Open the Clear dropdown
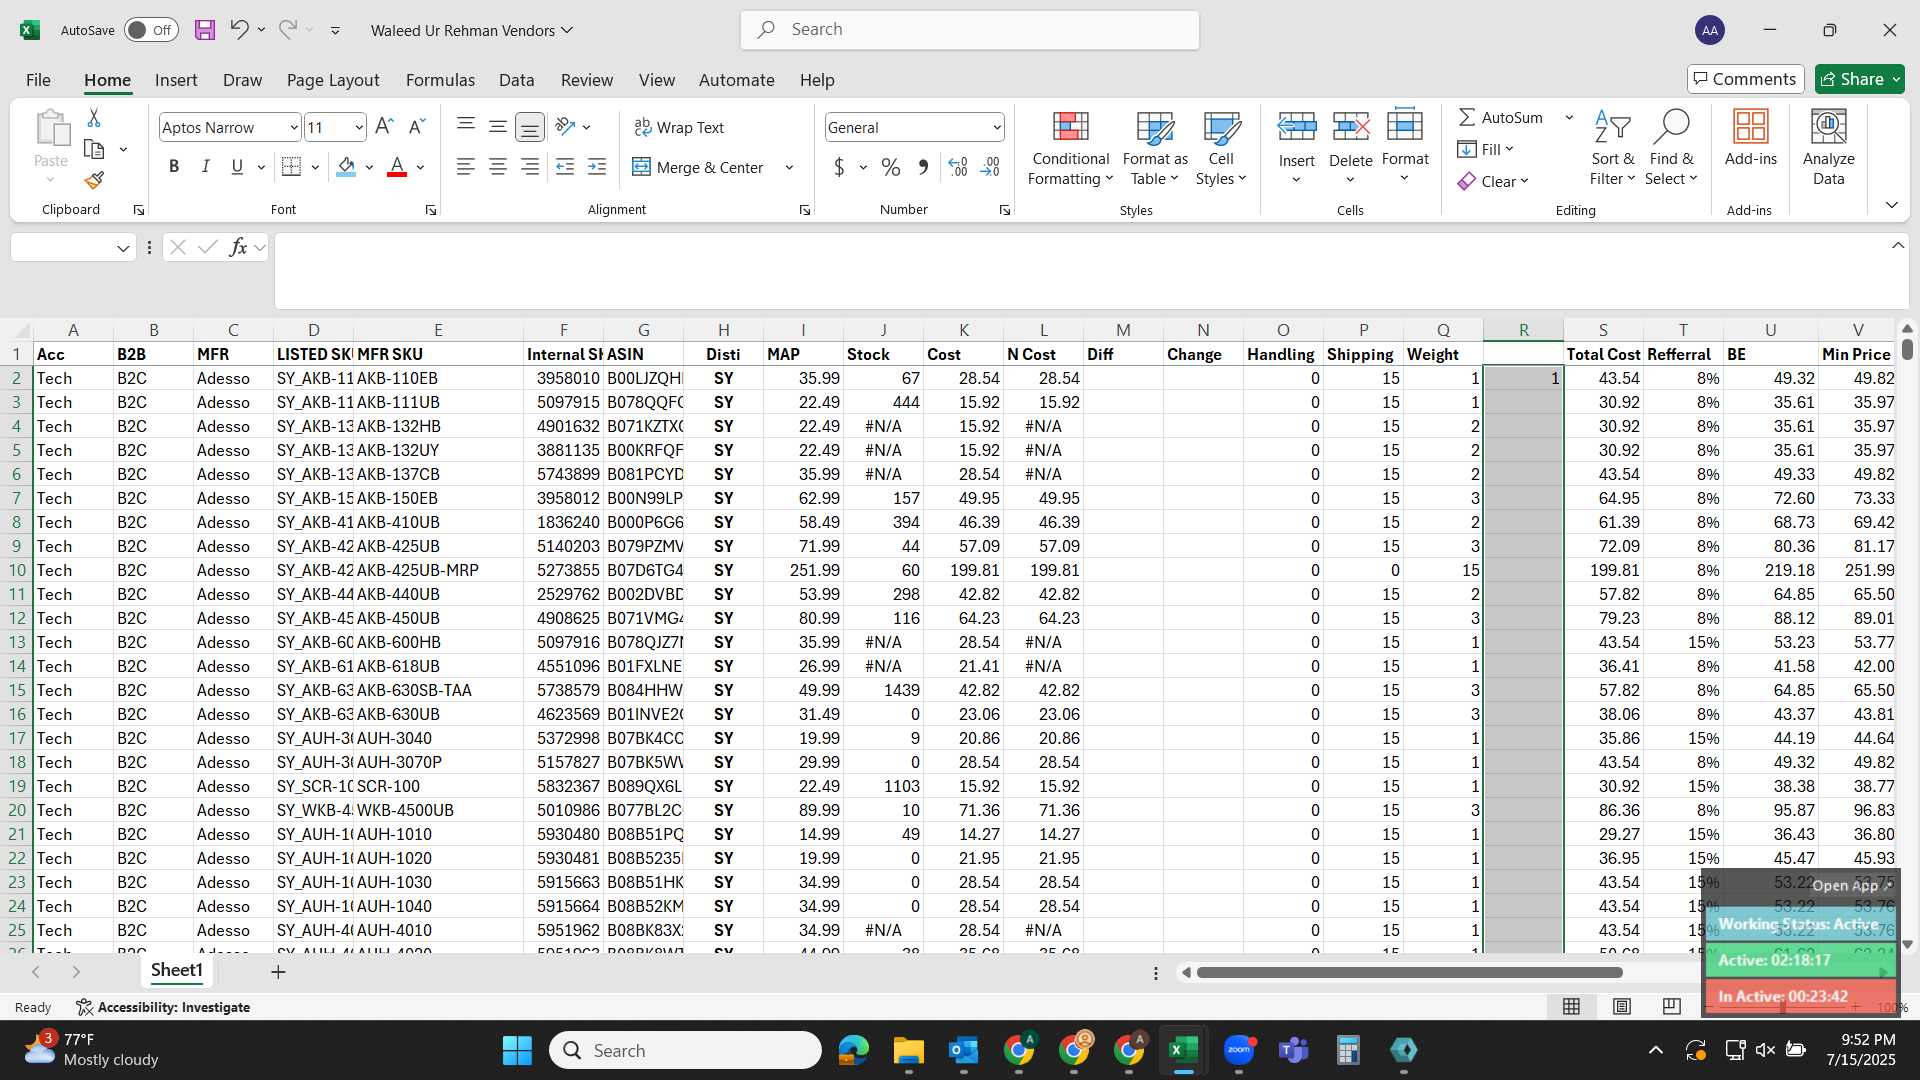1920x1080 pixels. [1493, 181]
